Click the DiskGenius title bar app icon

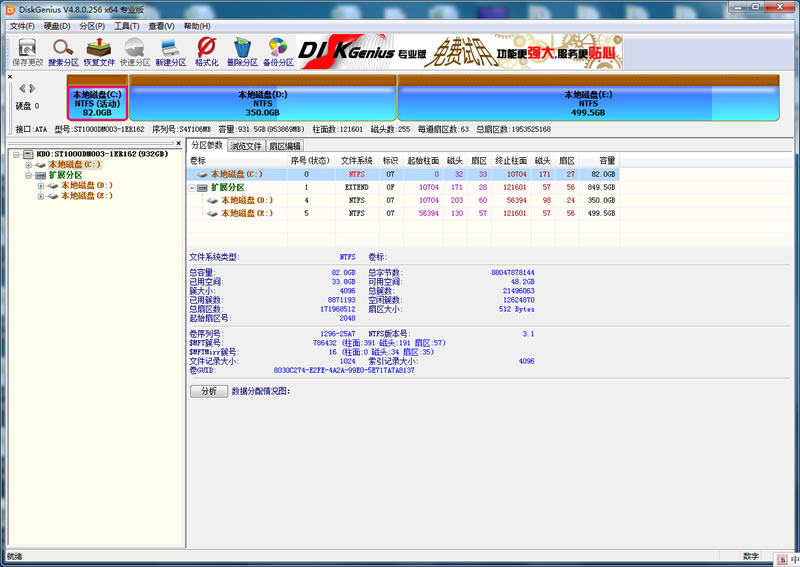click(10, 9)
